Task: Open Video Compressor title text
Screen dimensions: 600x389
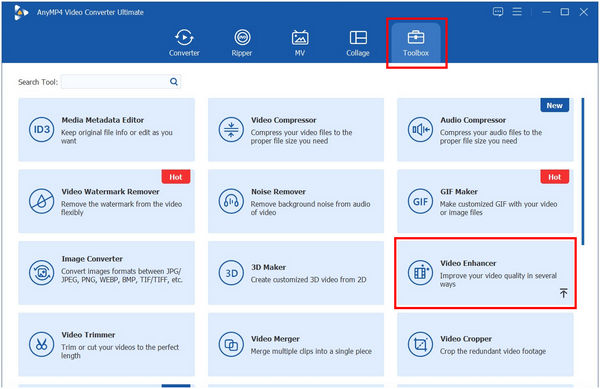Action: tap(284, 120)
